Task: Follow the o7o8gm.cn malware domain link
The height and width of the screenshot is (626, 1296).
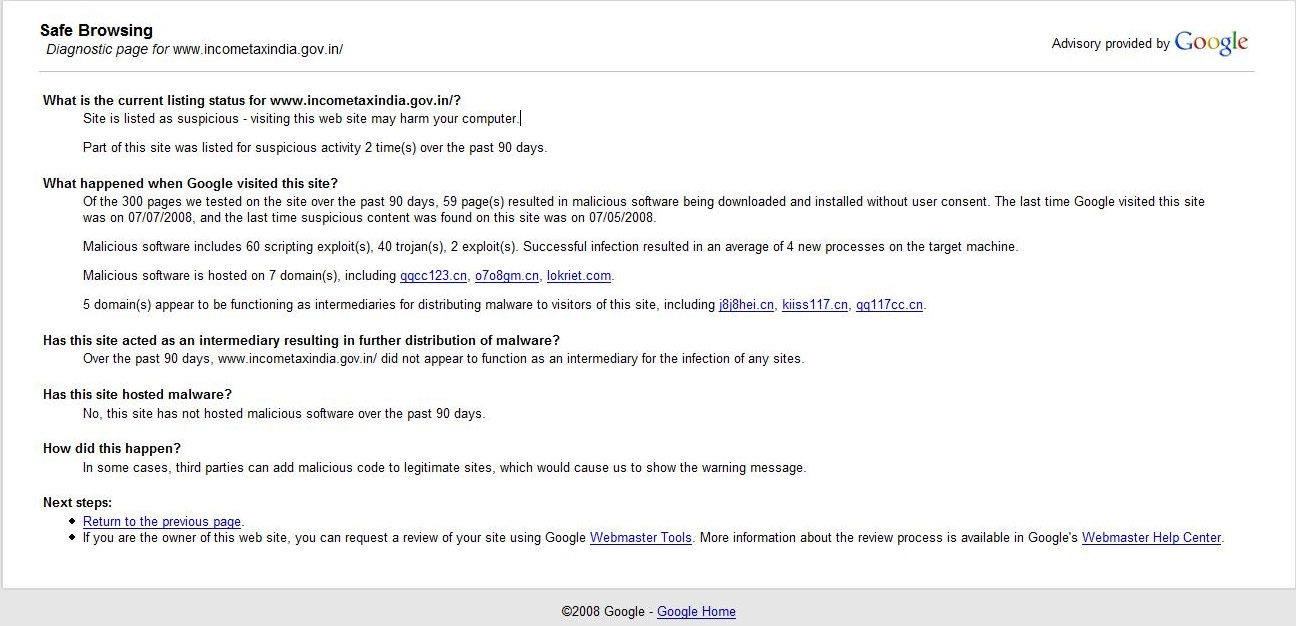Action: click(506, 276)
